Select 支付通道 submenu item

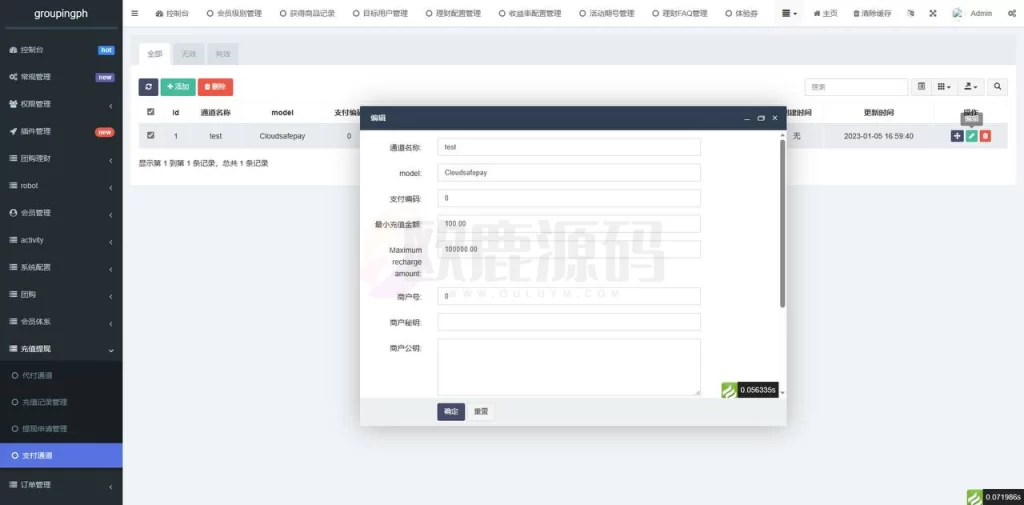point(61,455)
